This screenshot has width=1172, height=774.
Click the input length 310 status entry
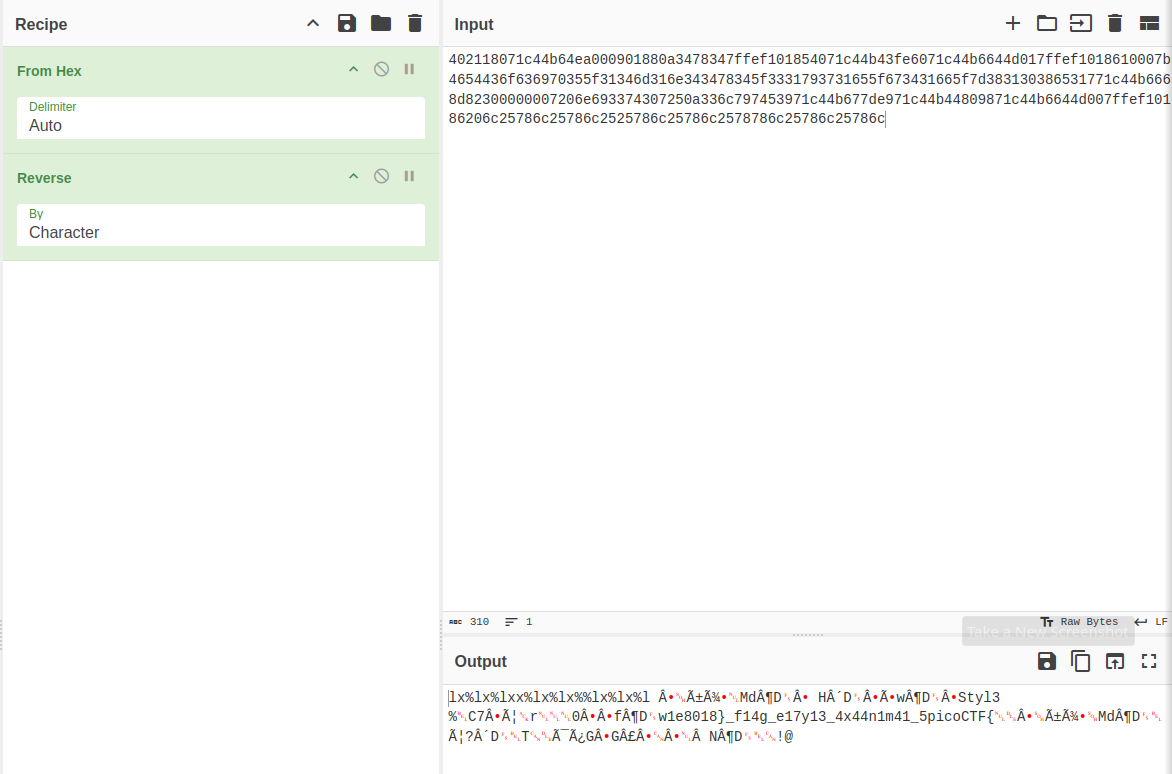(x=469, y=622)
